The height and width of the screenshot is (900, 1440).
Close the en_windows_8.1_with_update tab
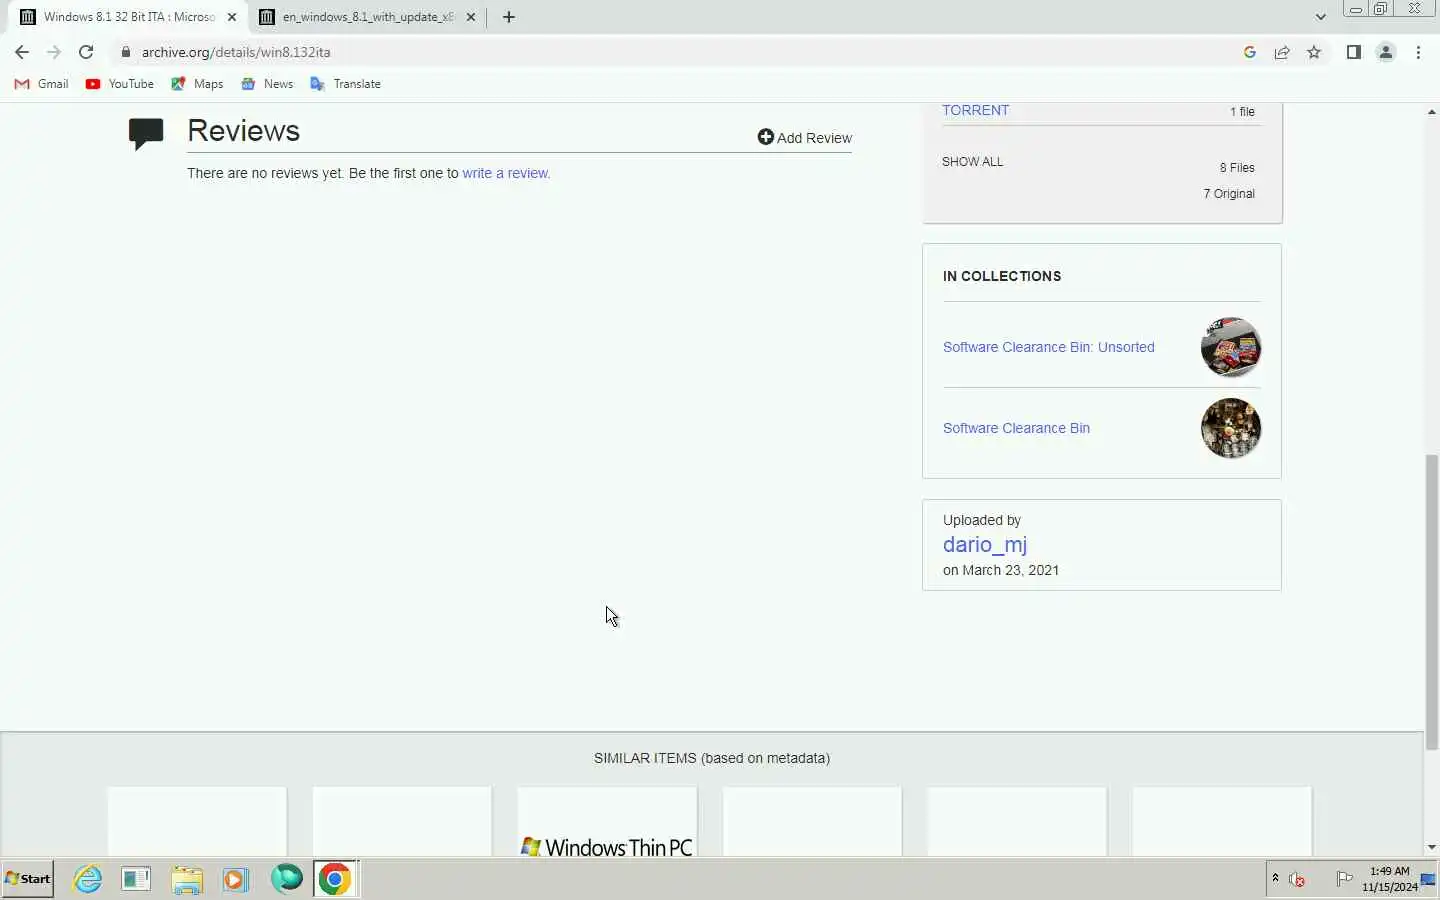[471, 17]
